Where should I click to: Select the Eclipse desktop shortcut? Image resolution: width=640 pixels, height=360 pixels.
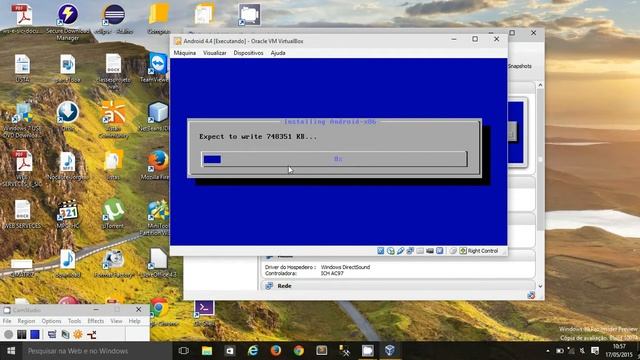tap(114, 19)
